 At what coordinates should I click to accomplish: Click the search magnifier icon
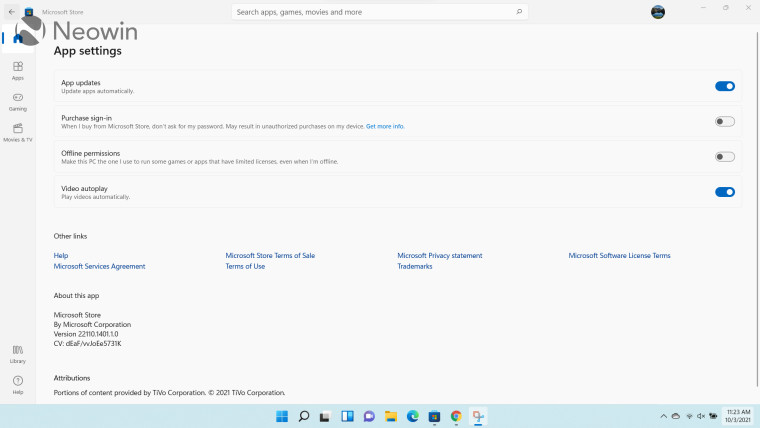(519, 12)
